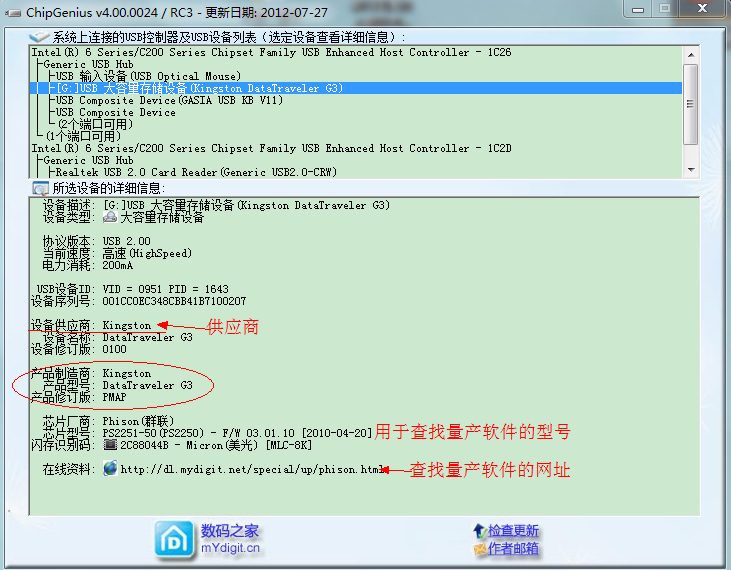
Task: Click the device list scroll up arrow
Action: coord(691,55)
